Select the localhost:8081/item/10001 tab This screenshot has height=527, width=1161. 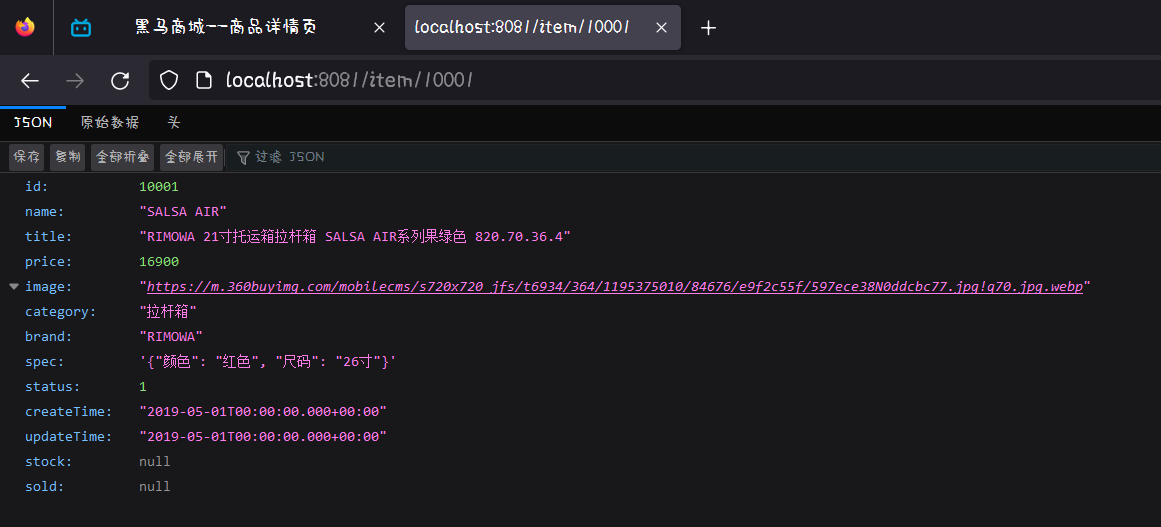[543, 27]
